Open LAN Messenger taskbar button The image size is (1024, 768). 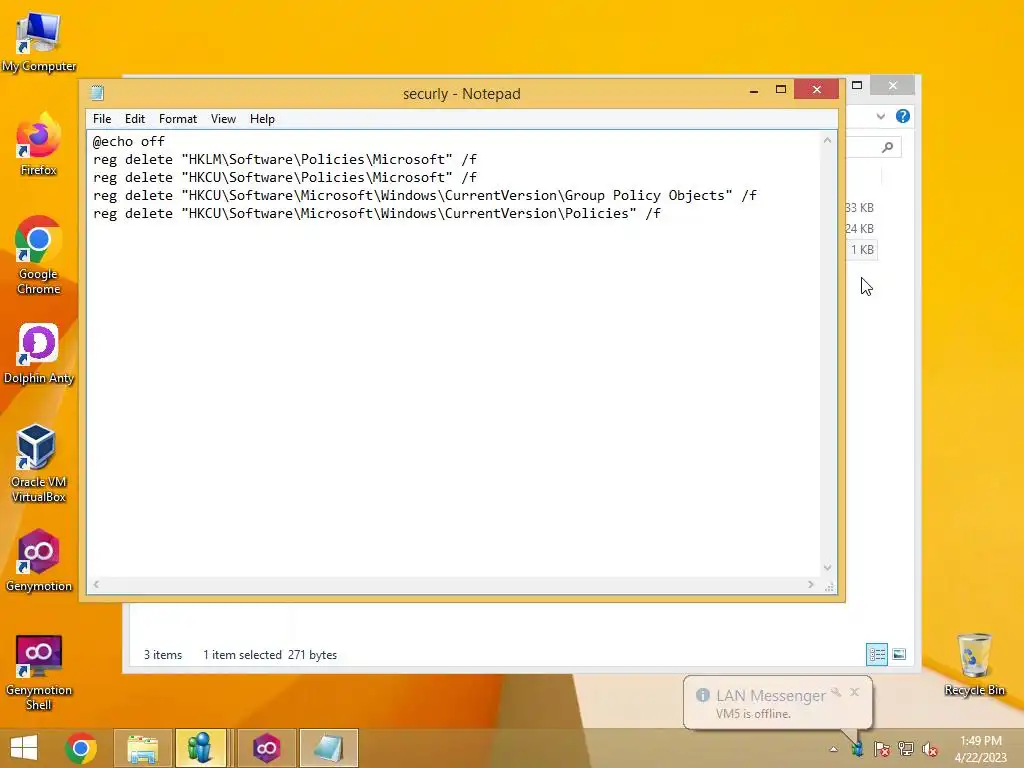coord(200,748)
